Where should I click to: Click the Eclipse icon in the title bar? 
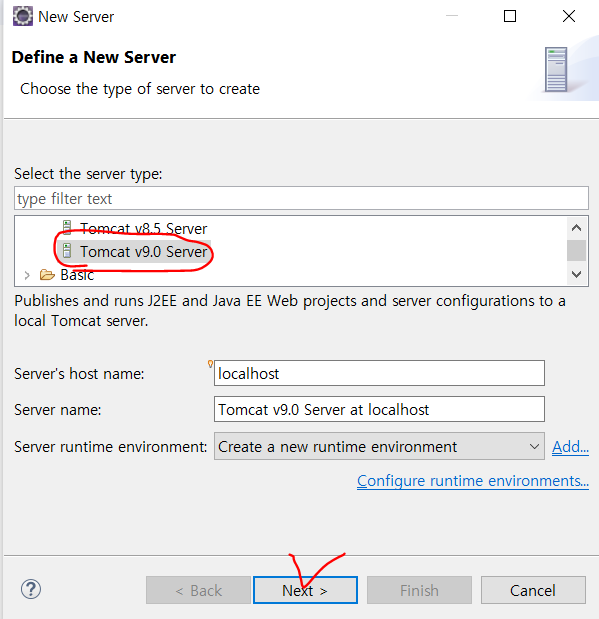tap(23, 17)
